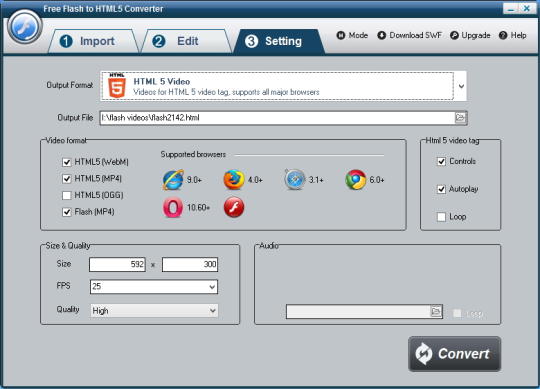Browse for audio file folder icon
540x389 pixels.
click(436, 312)
